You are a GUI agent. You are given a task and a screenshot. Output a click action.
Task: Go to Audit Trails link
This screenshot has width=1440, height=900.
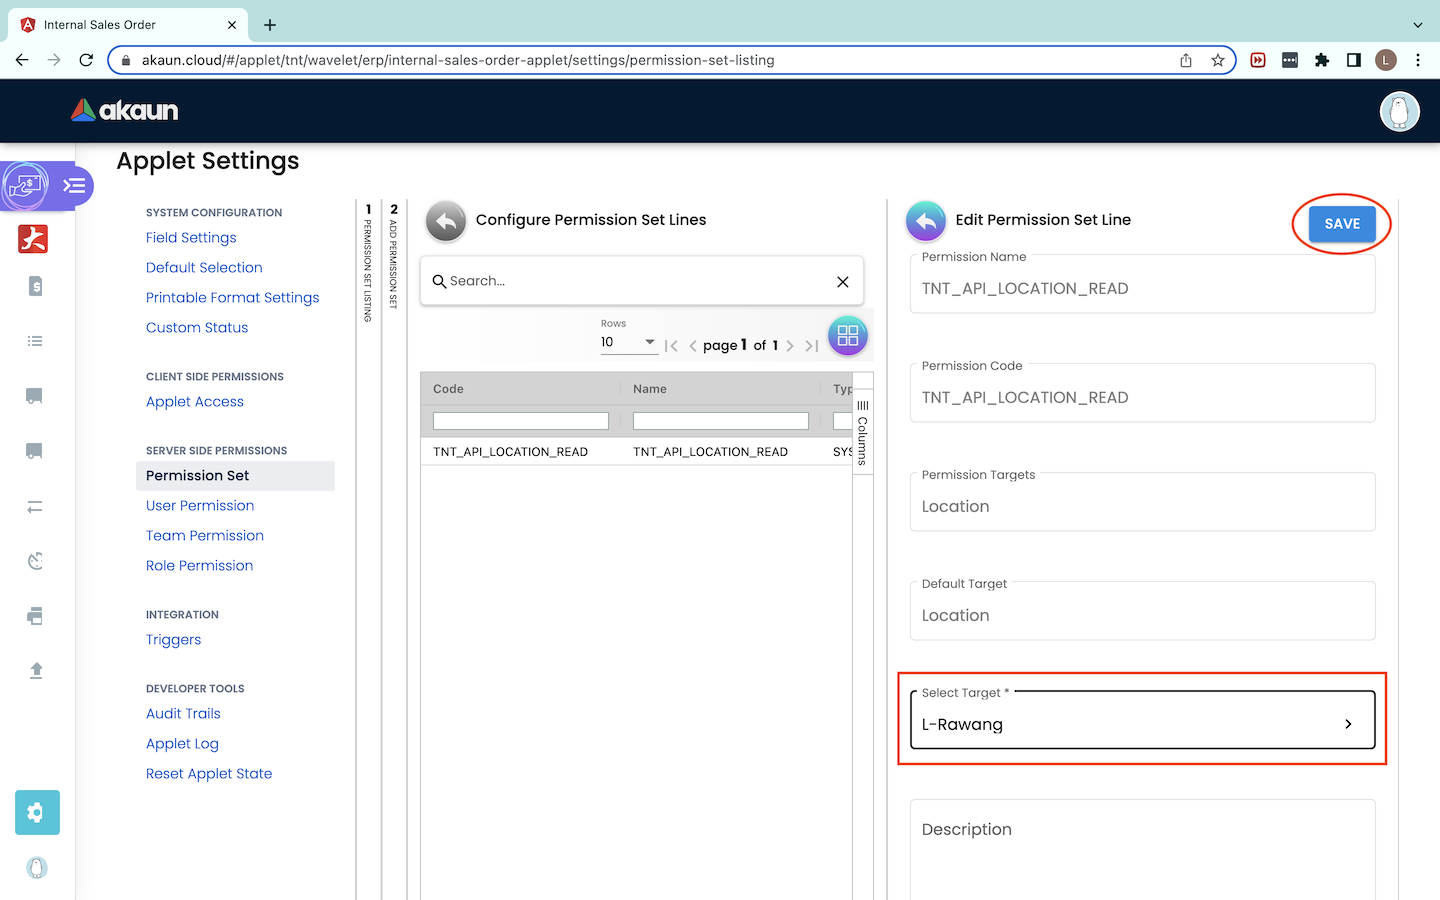coord(183,714)
